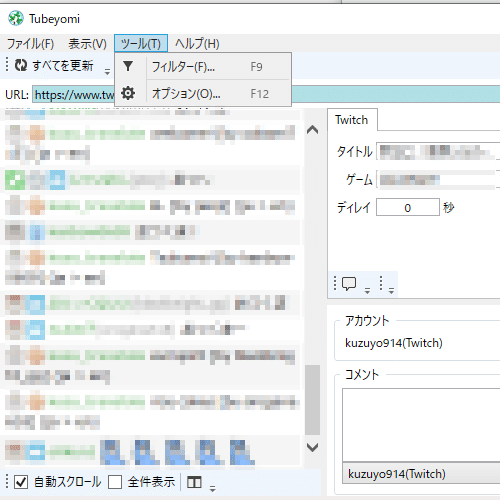Click the ディレイ seconds field
The height and width of the screenshot is (500, 500).
coord(408,207)
